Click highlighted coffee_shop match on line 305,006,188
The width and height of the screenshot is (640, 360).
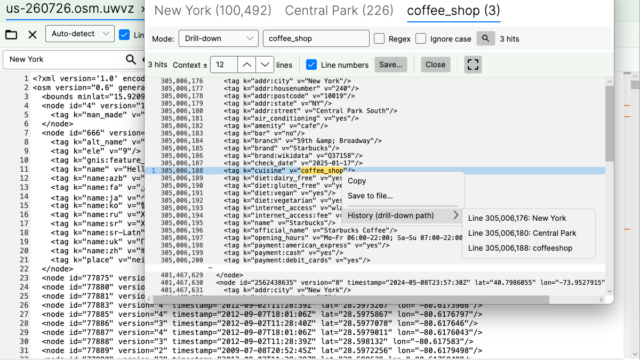(322, 171)
